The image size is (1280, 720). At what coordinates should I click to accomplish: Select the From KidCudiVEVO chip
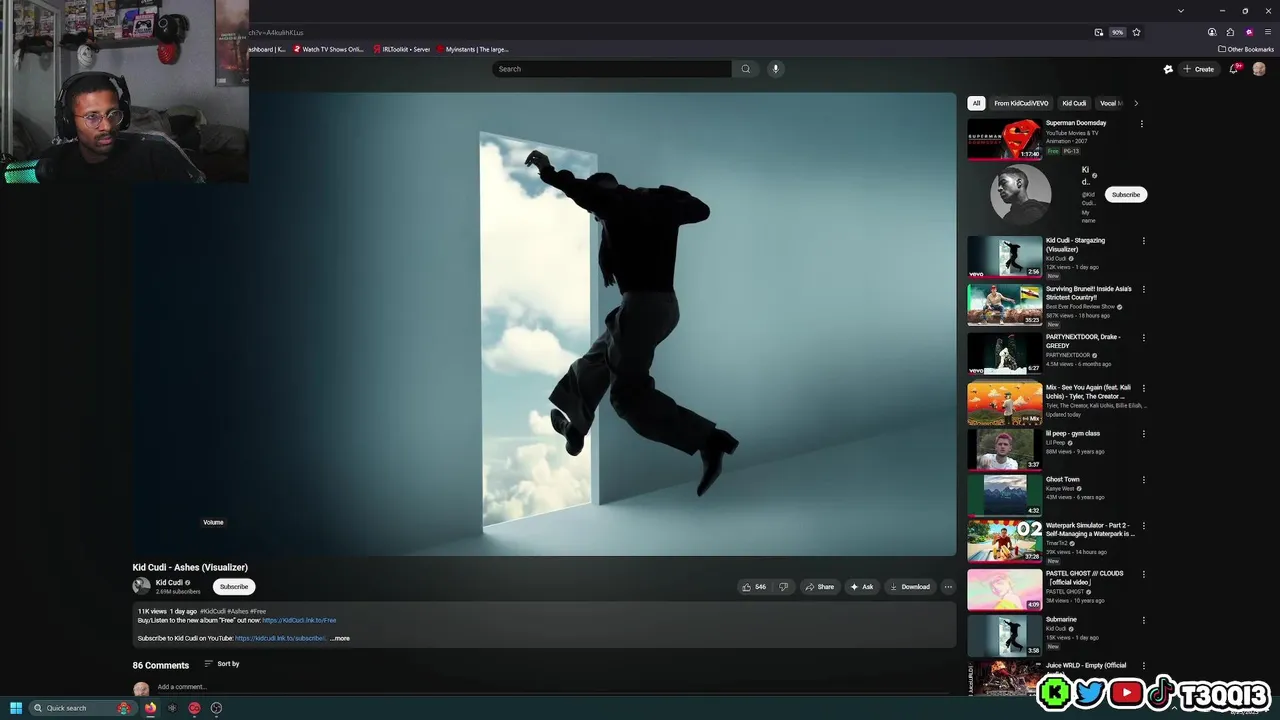[1021, 103]
